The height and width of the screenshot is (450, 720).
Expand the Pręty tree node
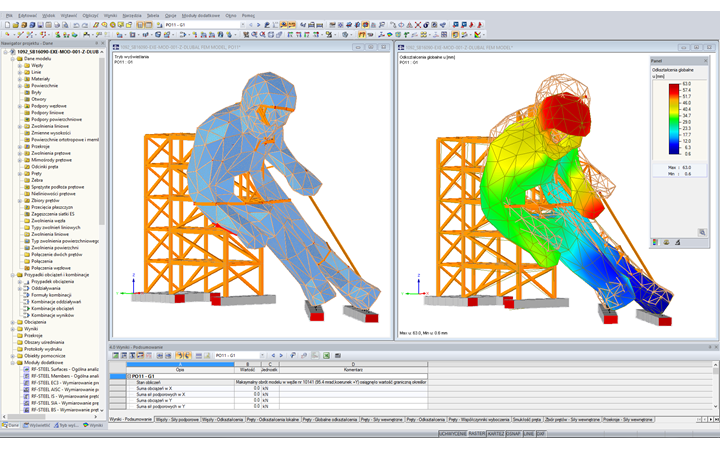point(20,174)
